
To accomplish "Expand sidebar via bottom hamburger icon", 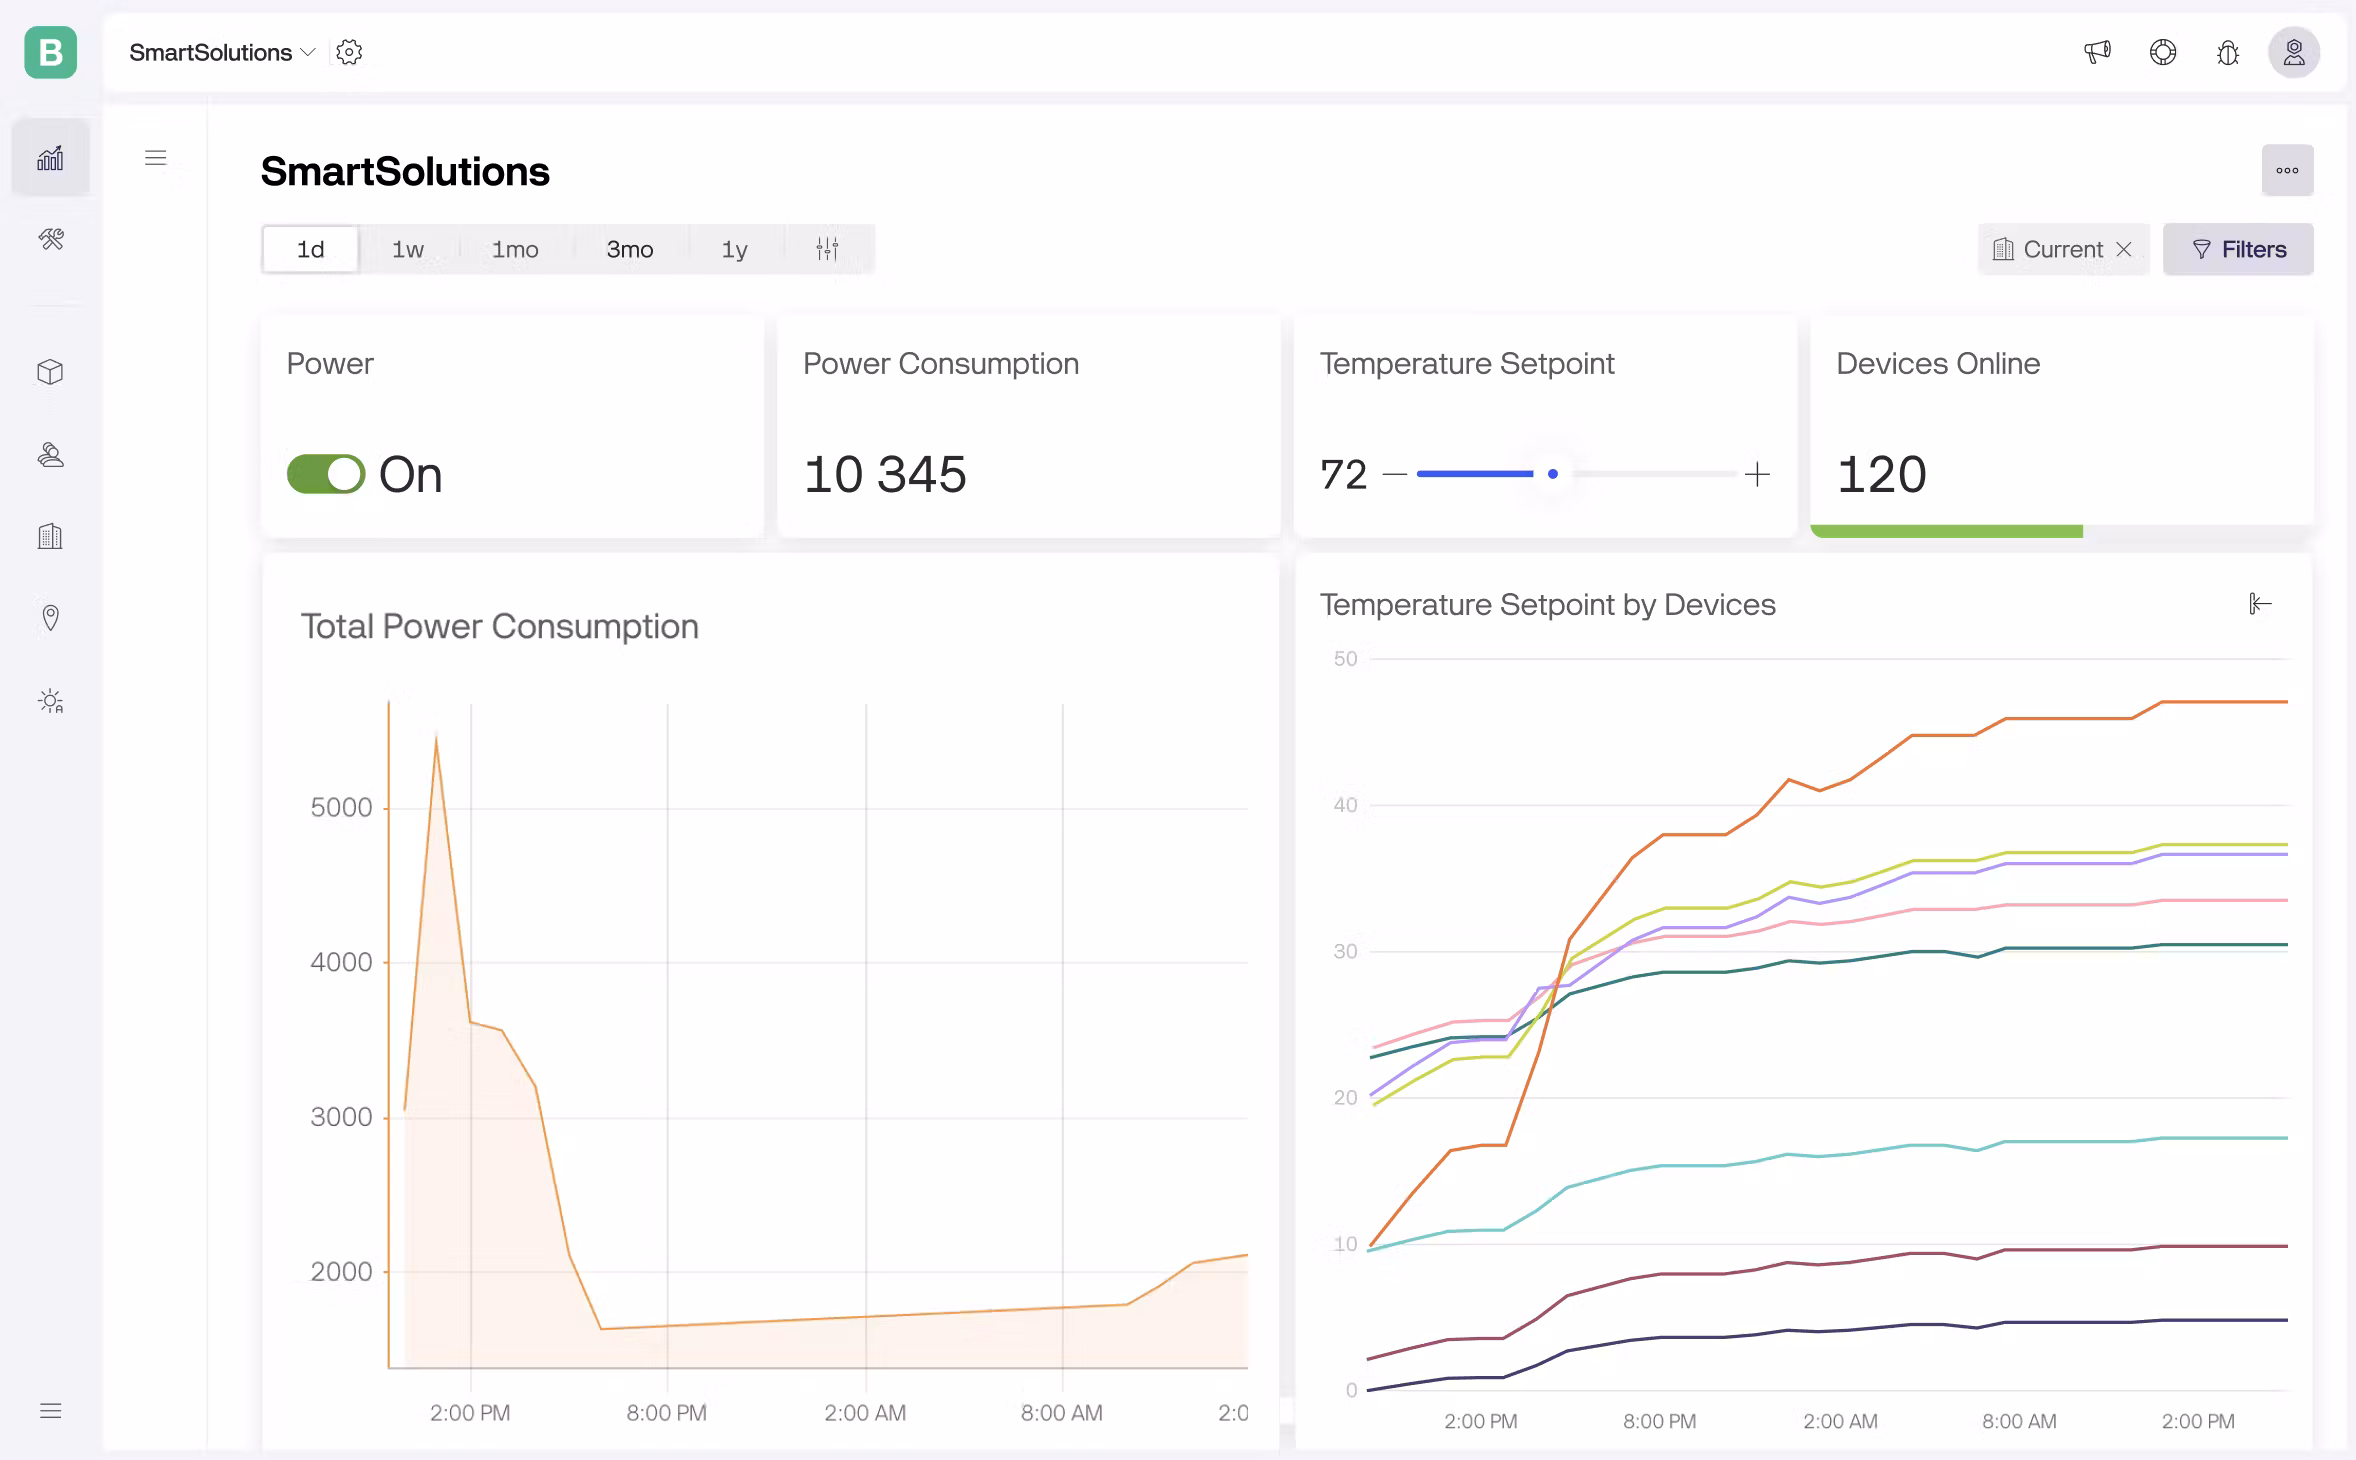I will (51, 1411).
